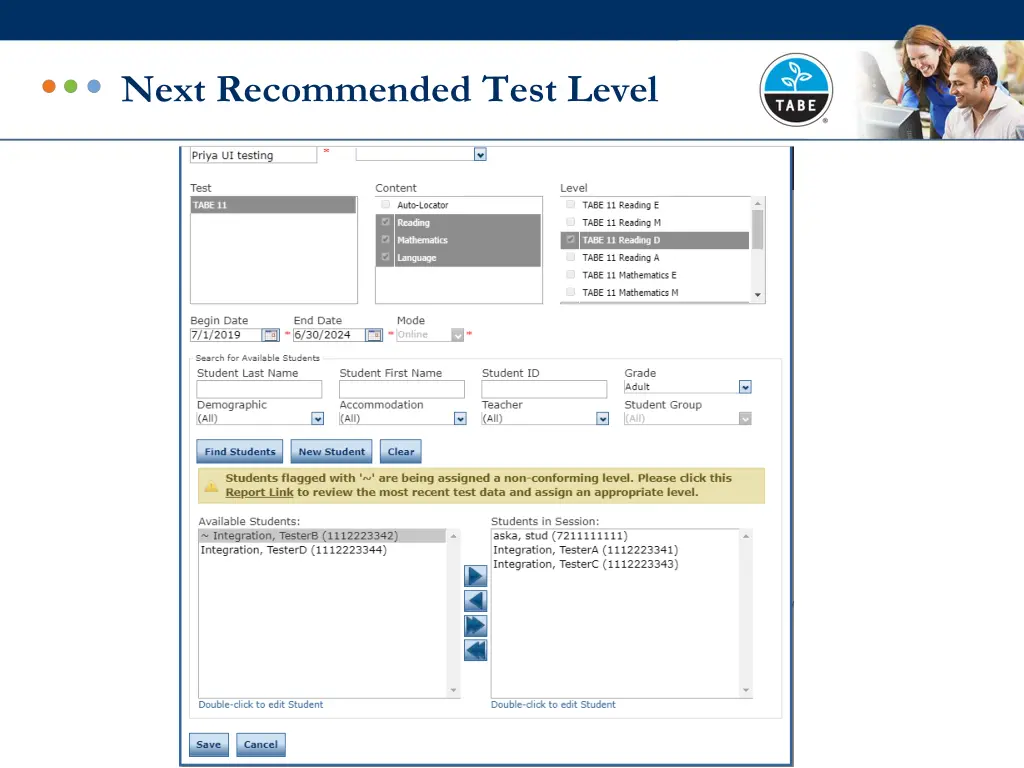
Task: Toggle the Auto-Locator checkbox
Action: pos(385,204)
